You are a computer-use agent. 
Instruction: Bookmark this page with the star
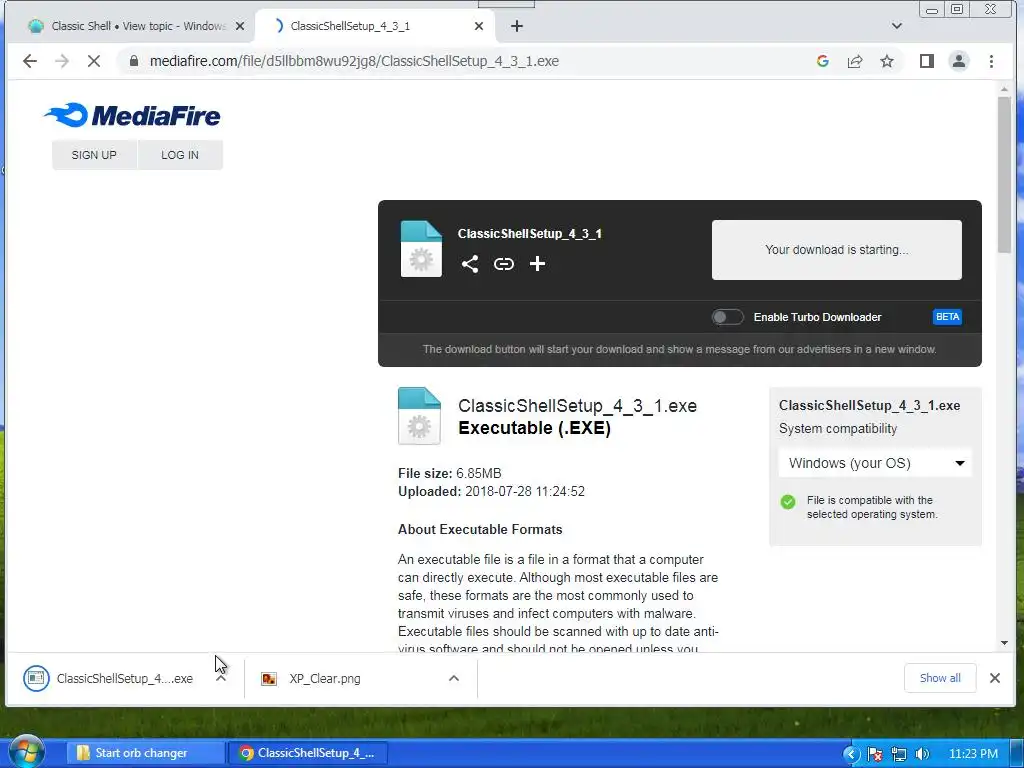click(x=887, y=61)
